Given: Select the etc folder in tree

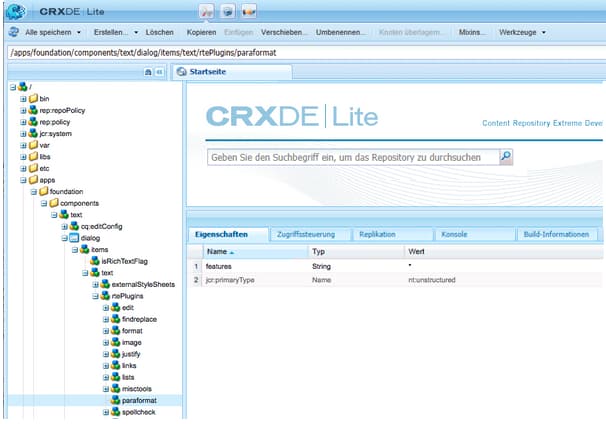Looking at the screenshot, I should (x=44, y=168).
